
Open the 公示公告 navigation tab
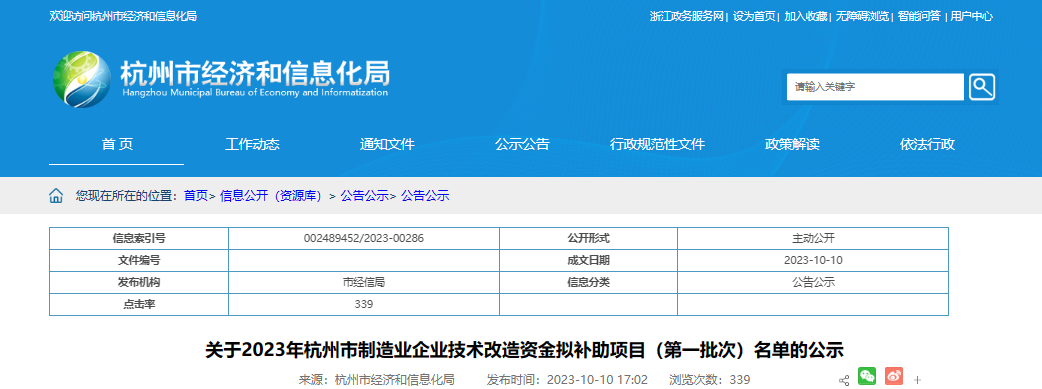coord(522,144)
